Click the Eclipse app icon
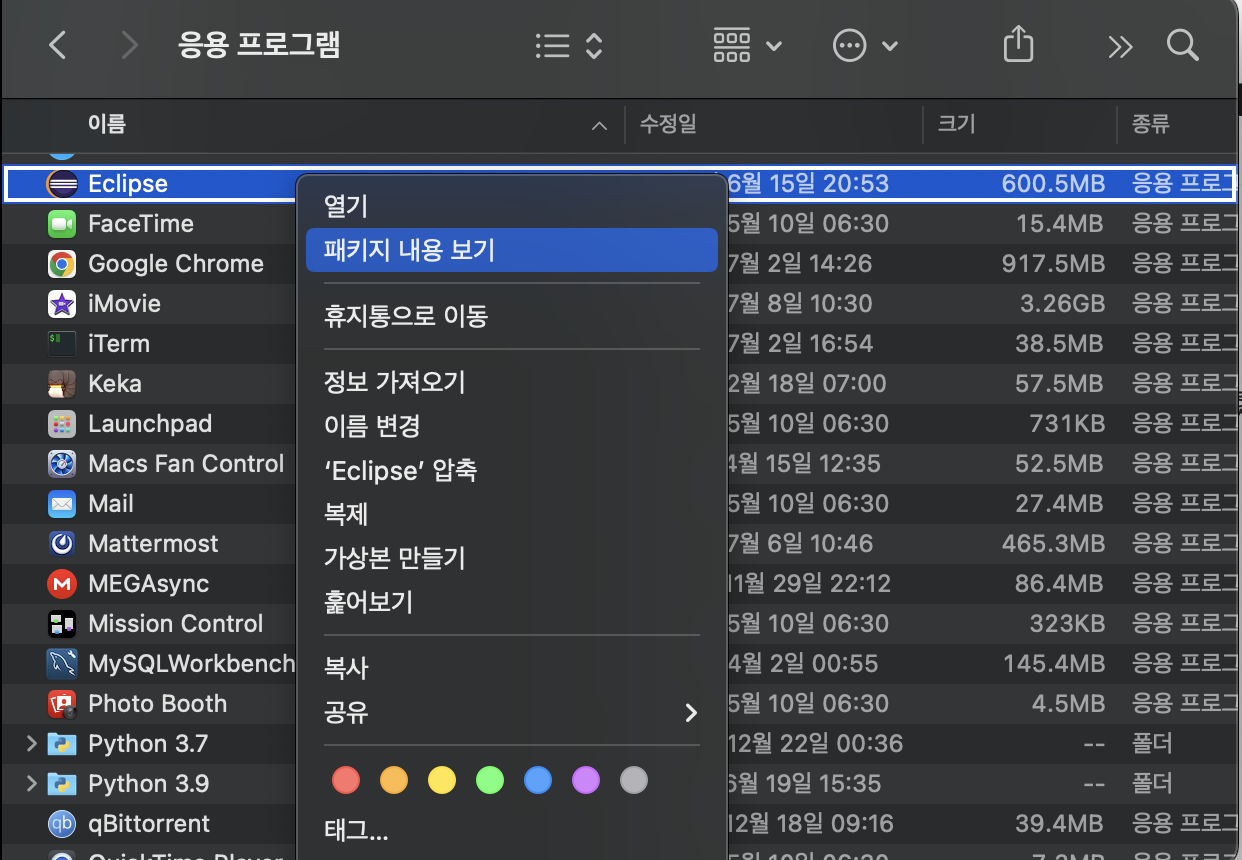The width and height of the screenshot is (1242, 860). (x=62, y=184)
